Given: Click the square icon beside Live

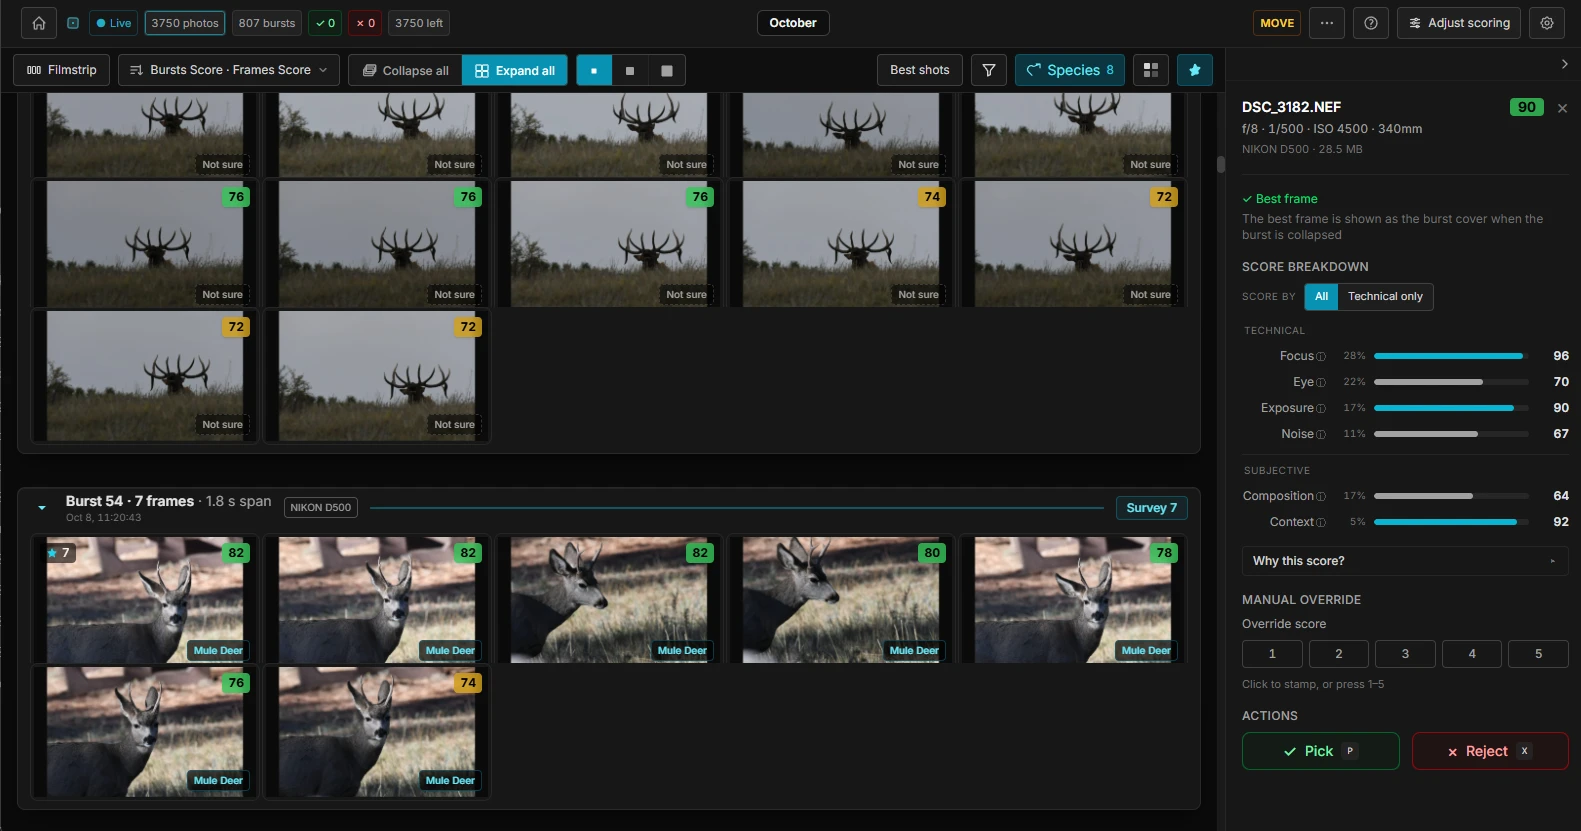Looking at the screenshot, I should [73, 23].
